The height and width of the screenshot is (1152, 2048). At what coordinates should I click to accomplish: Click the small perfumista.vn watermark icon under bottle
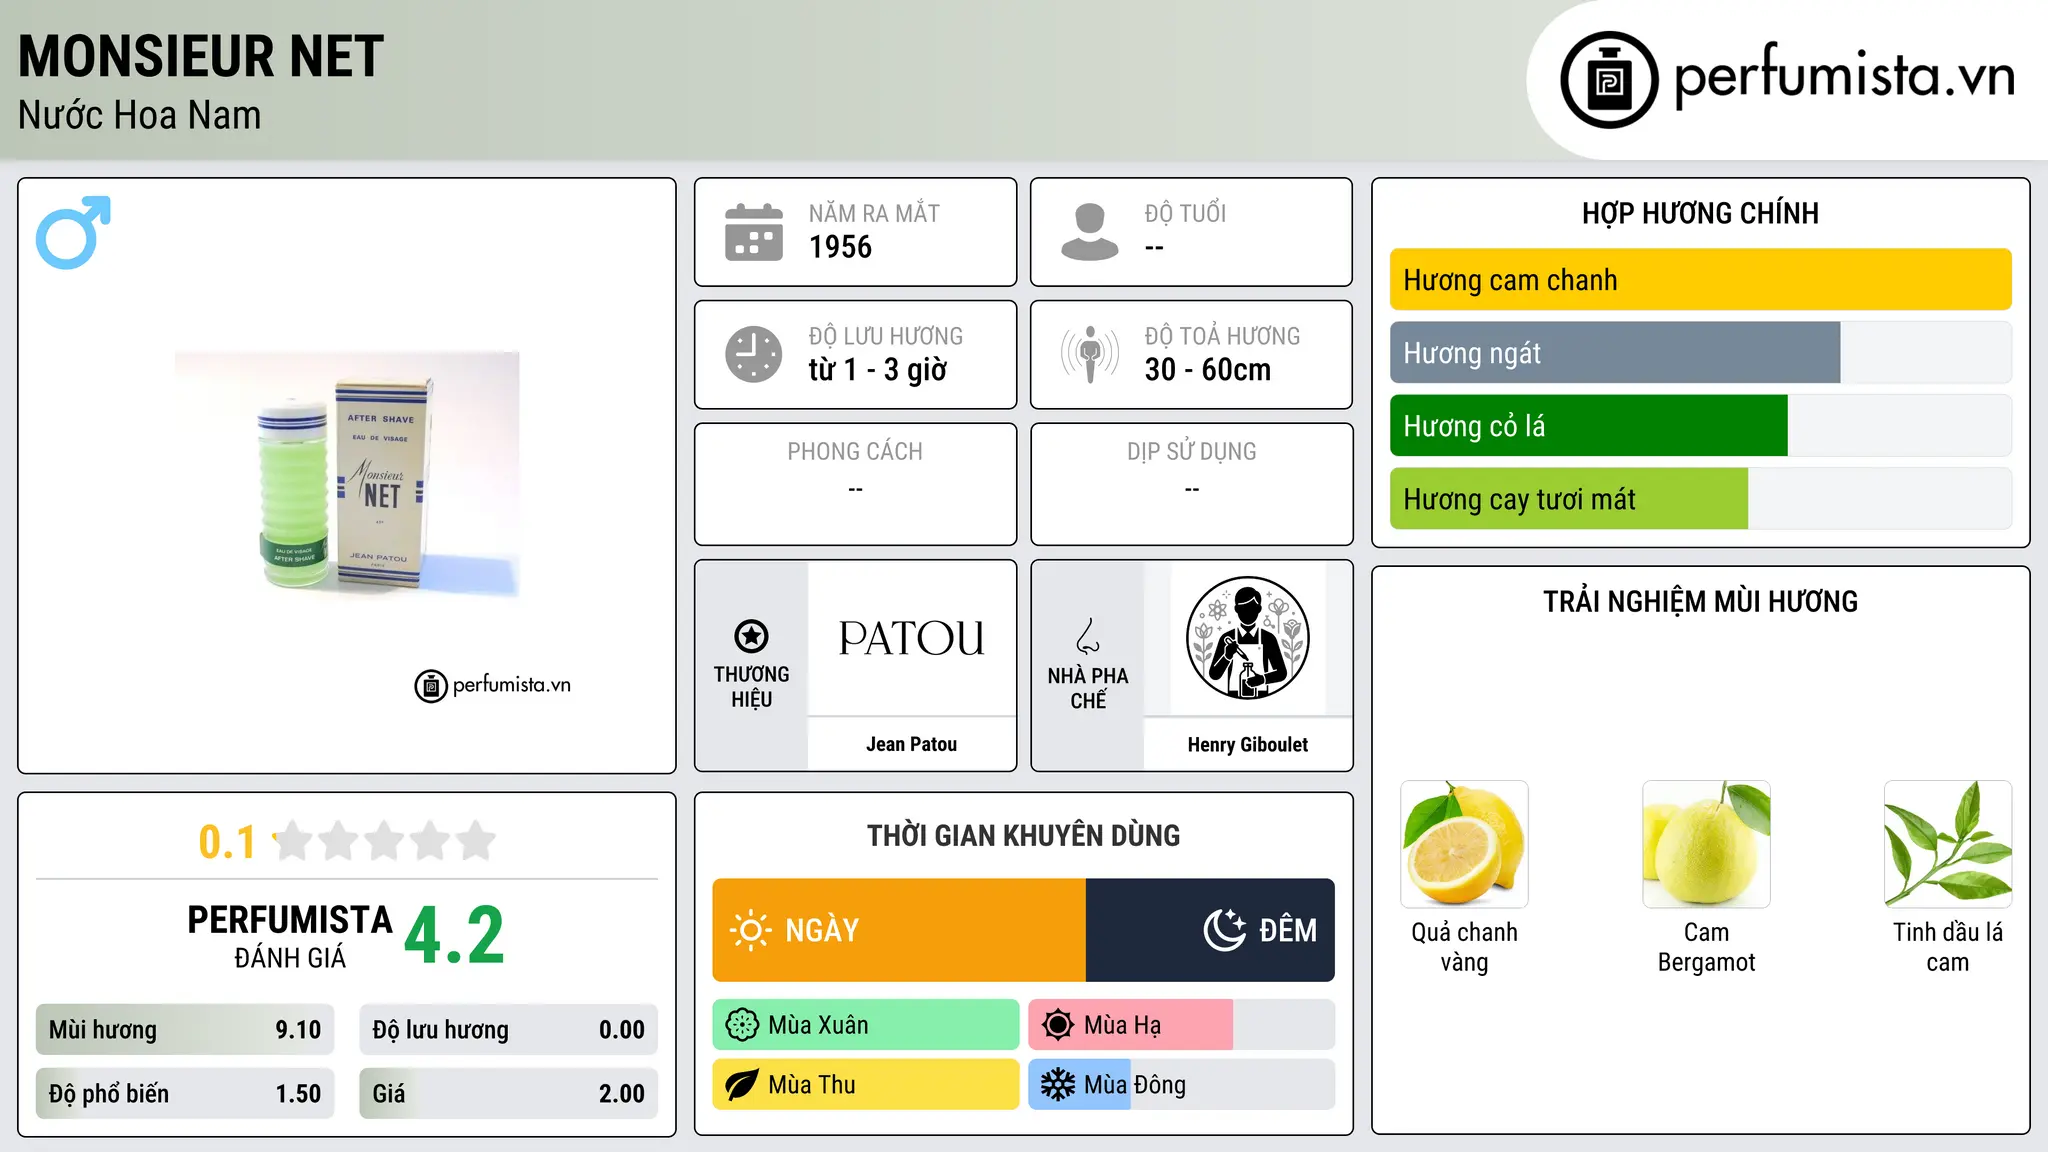431,686
